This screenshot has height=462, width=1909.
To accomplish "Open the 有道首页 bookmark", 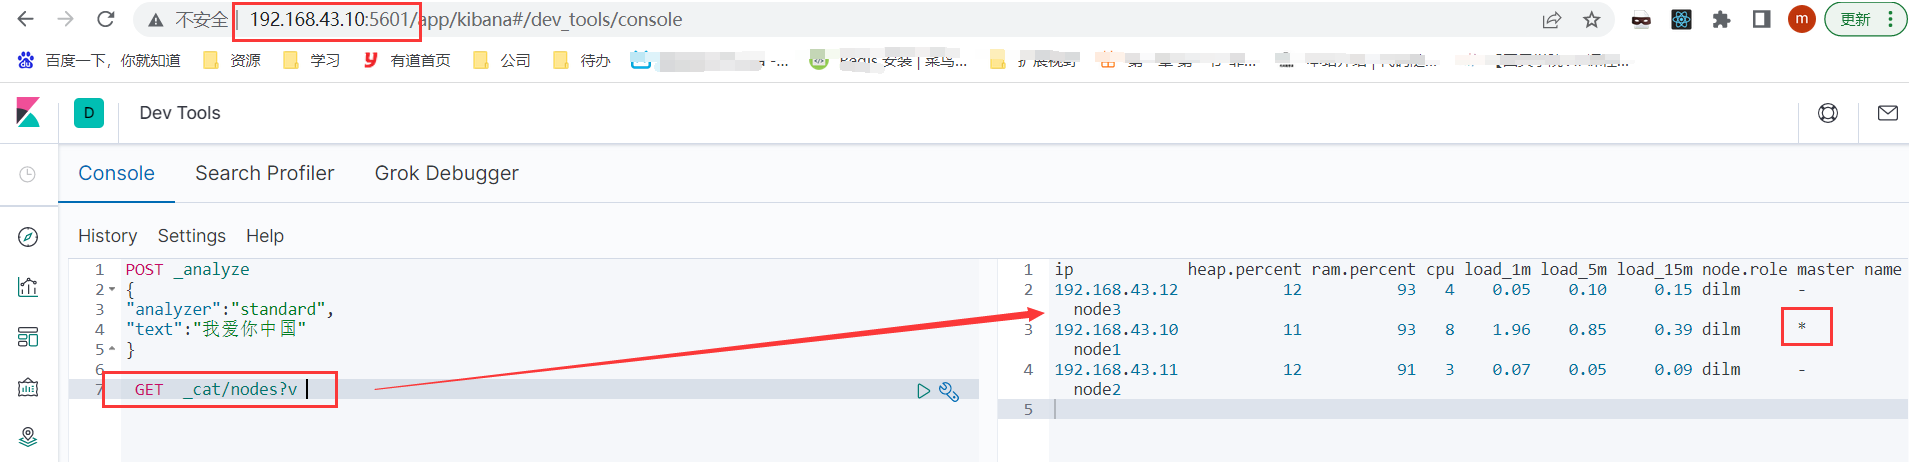I will pyautogui.click(x=406, y=60).
